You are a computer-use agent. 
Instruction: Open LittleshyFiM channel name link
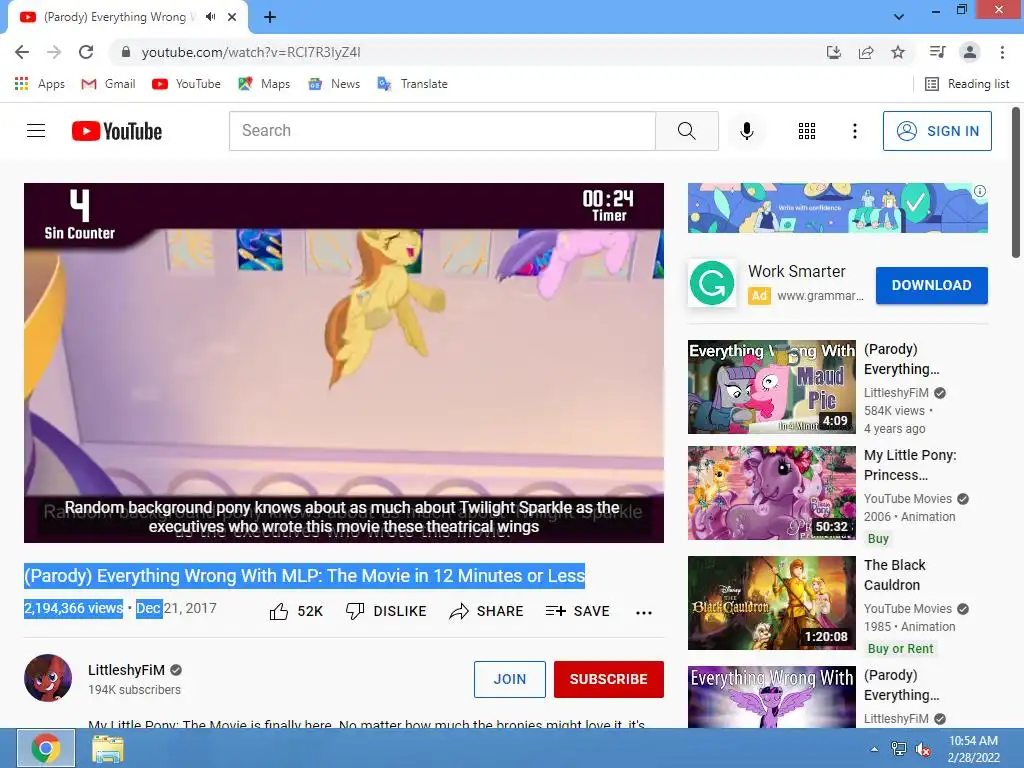pos(126,670)
